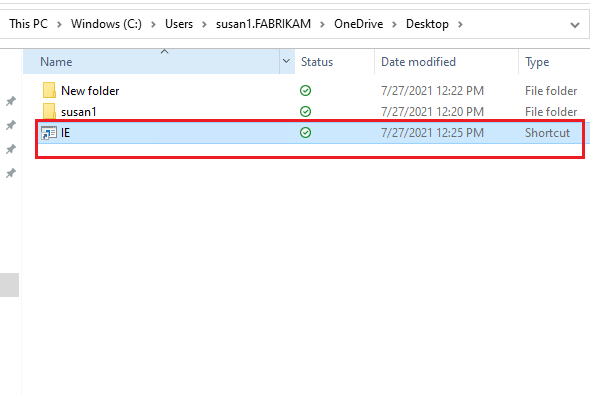Expand chevron after Users in path
Screen dimensions: 590x395
(x=204, y=24)
